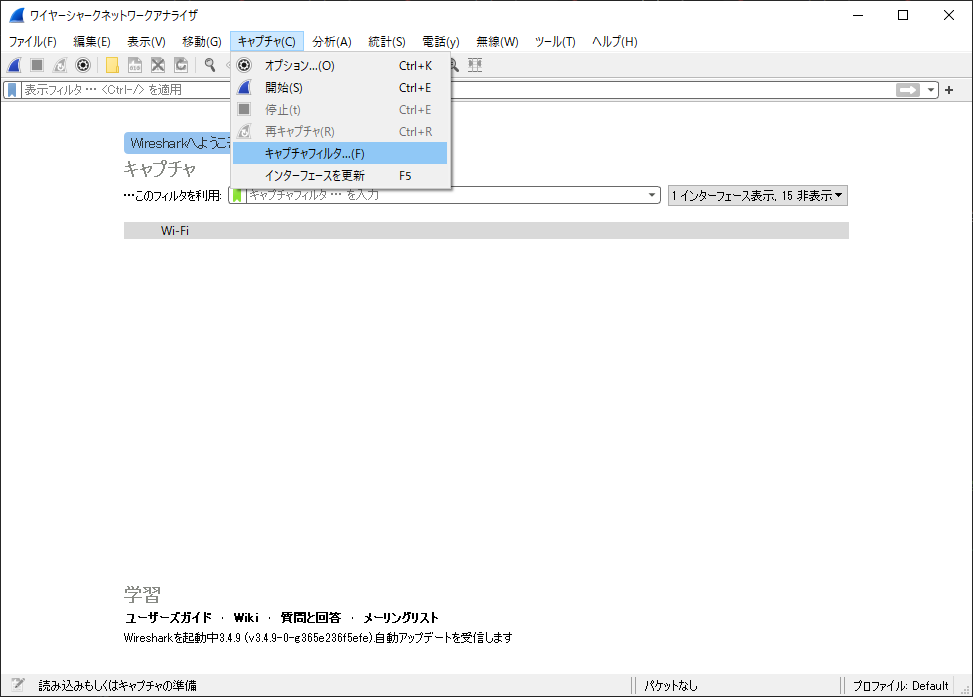Choose インターフェースを更新 menu entry
Screen dimensions: 973x697
[x=340, y=176]
